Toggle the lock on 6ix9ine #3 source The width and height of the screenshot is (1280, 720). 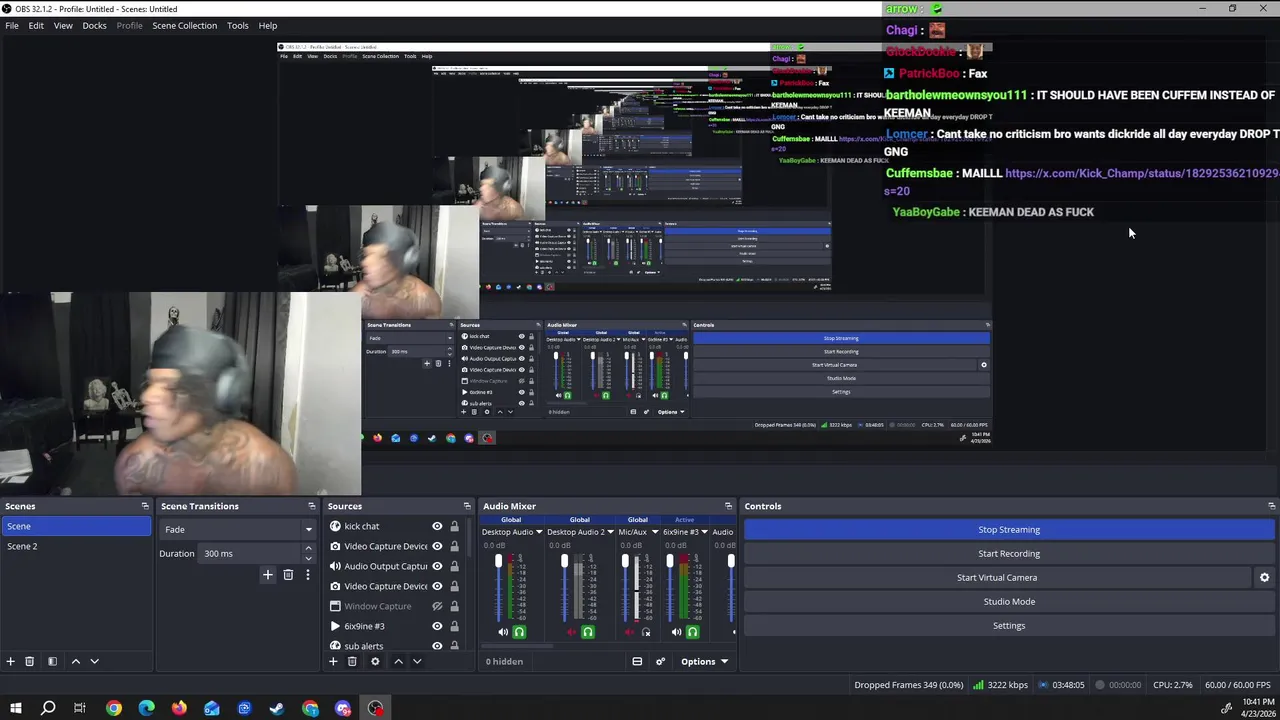(x=454, y=626)
